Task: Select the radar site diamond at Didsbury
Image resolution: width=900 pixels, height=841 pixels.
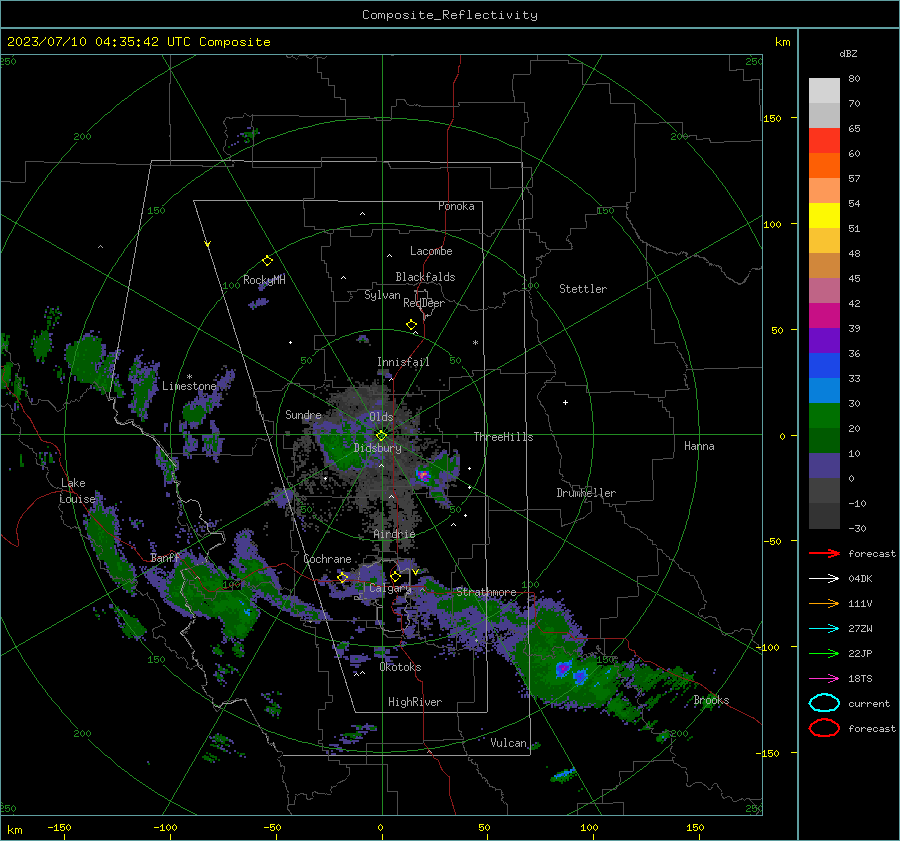Action: [x=381, y=436]
